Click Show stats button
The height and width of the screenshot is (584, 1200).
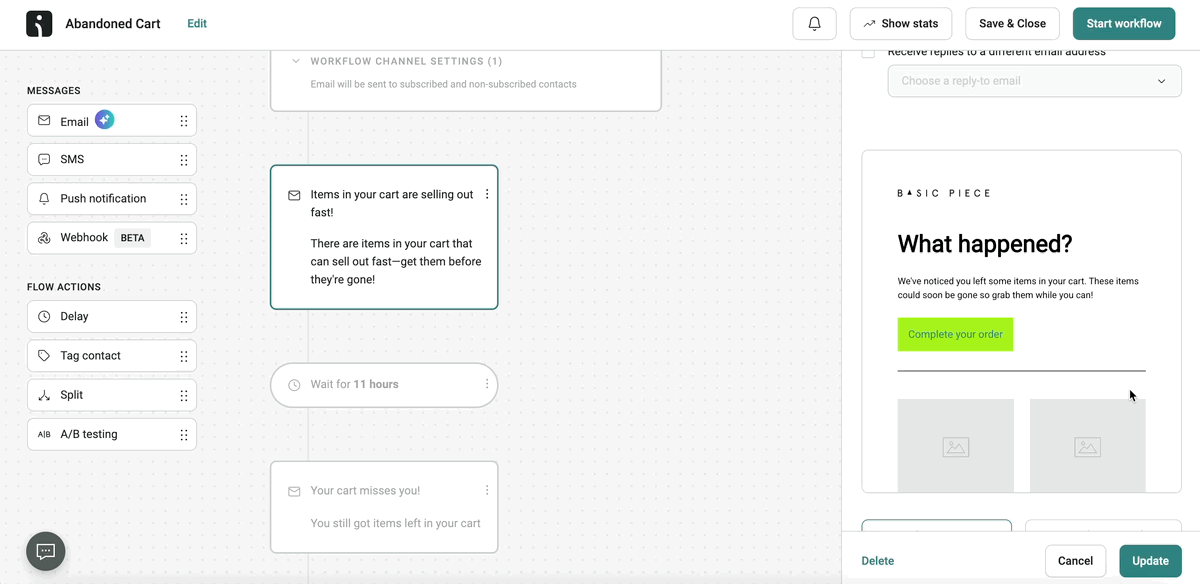click(900, 24)
